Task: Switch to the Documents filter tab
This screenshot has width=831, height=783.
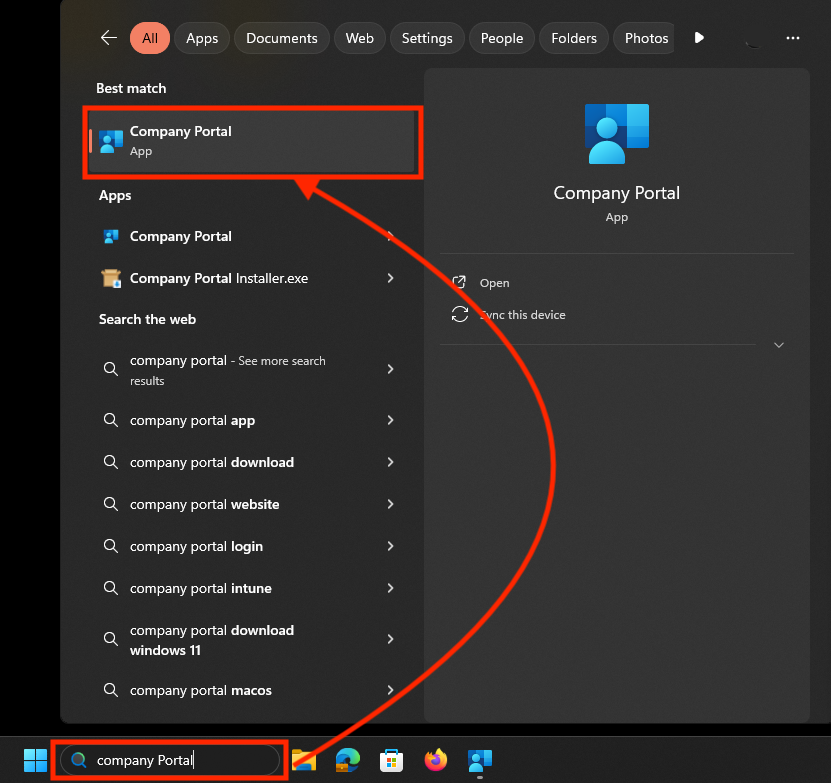Action: click(281, 38)
